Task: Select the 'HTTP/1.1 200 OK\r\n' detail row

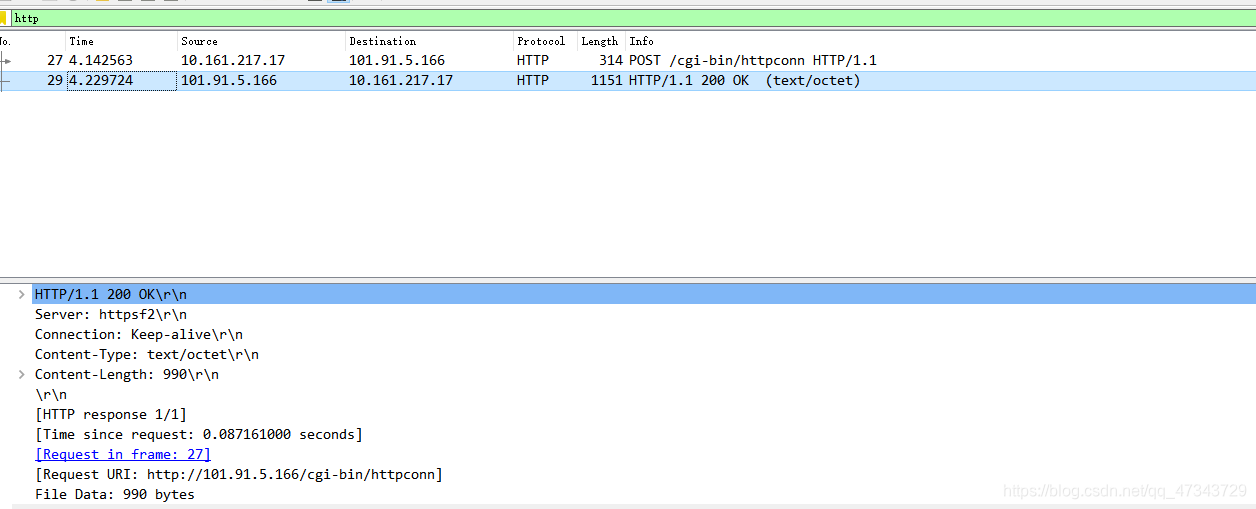Action: (644, 294)
